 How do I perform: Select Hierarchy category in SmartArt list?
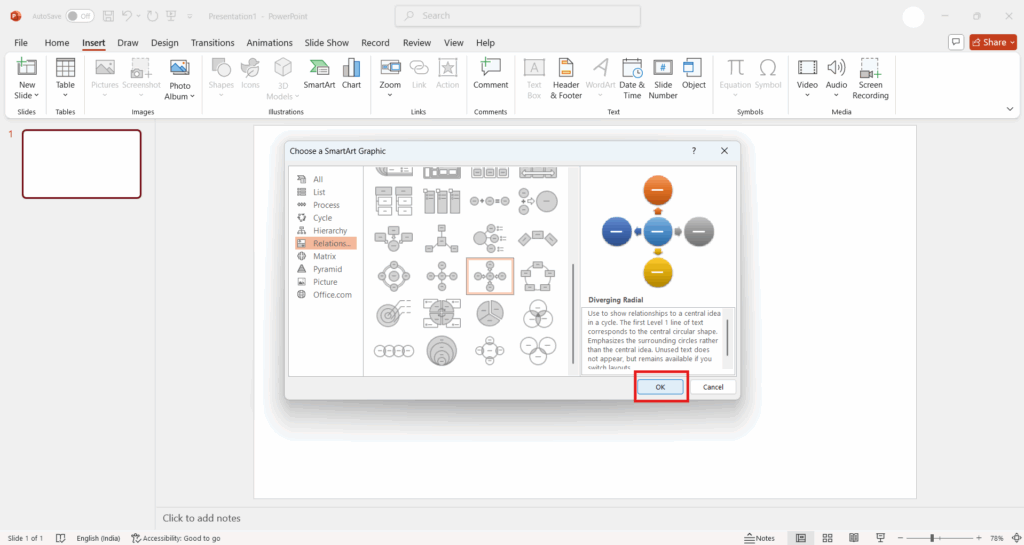click(330, 231)
